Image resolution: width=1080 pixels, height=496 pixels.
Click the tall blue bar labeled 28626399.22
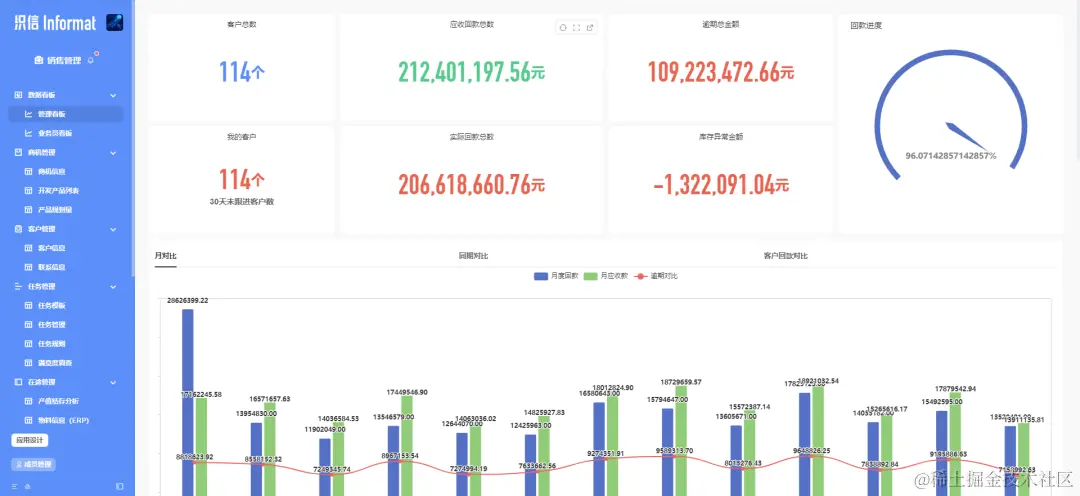(x=187, y=402)
